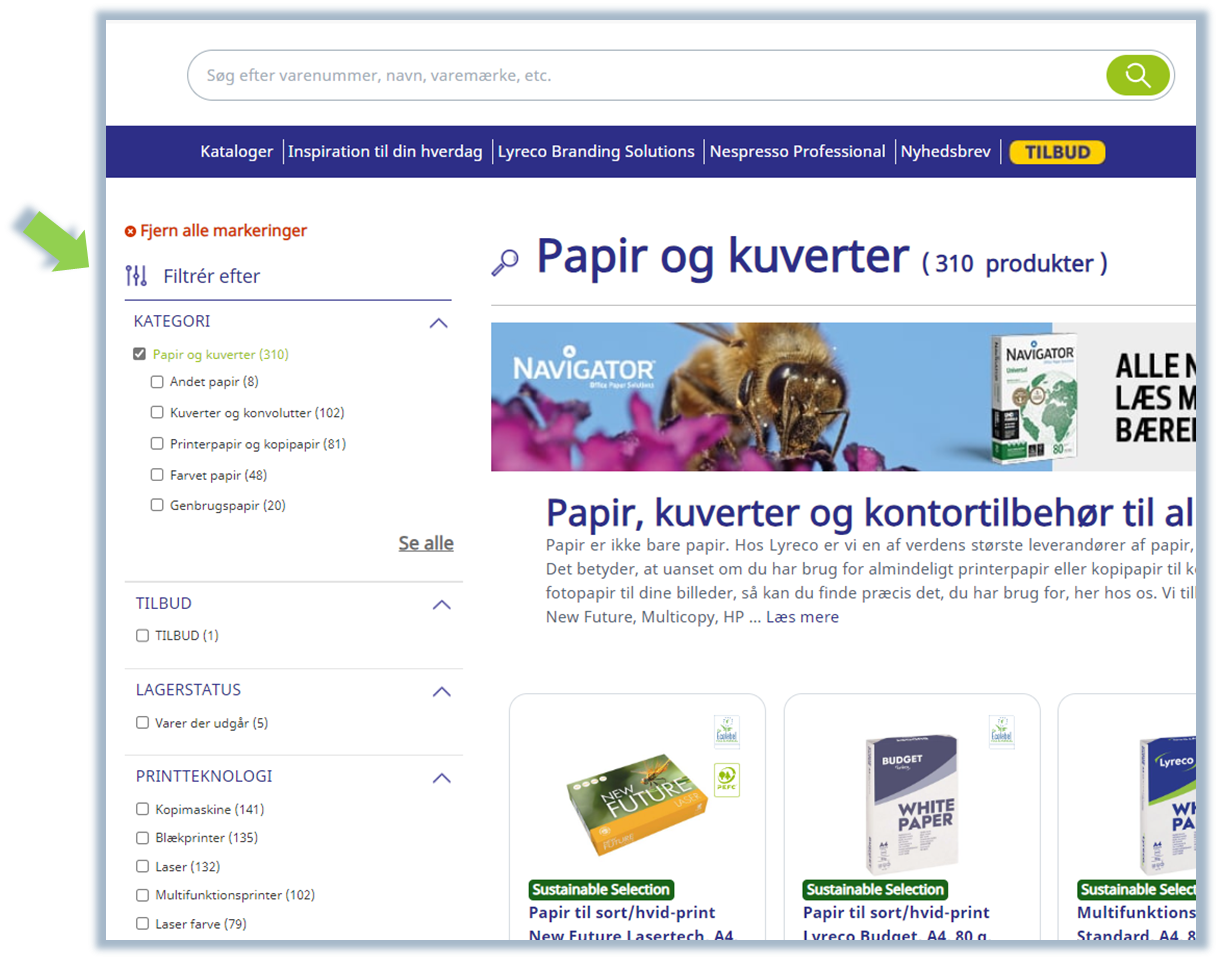Click the Budget White Paper product image

[x=911, y=803]
